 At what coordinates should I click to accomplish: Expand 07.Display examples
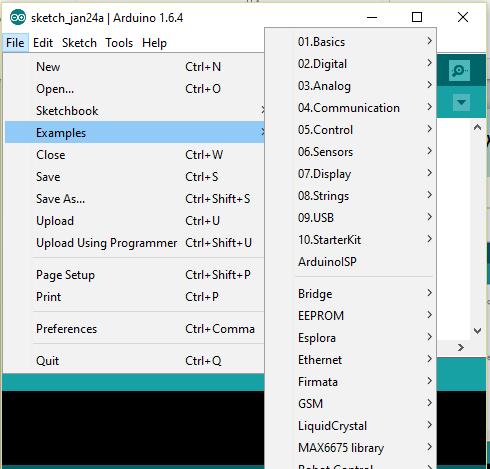351,174
